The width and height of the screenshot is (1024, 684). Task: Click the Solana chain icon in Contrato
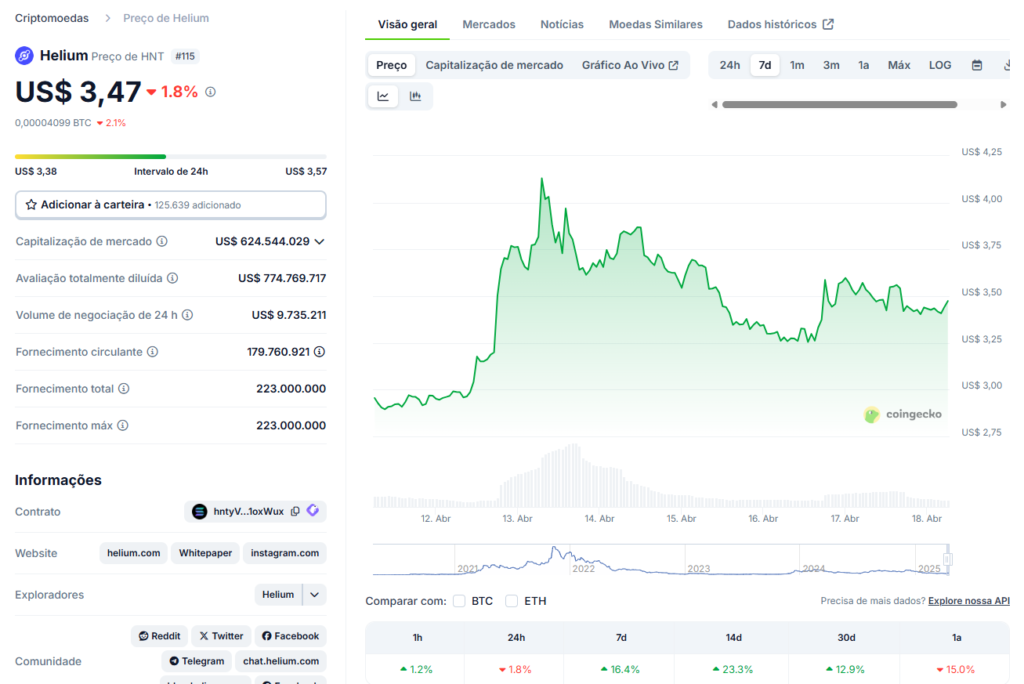click(199, 511)
